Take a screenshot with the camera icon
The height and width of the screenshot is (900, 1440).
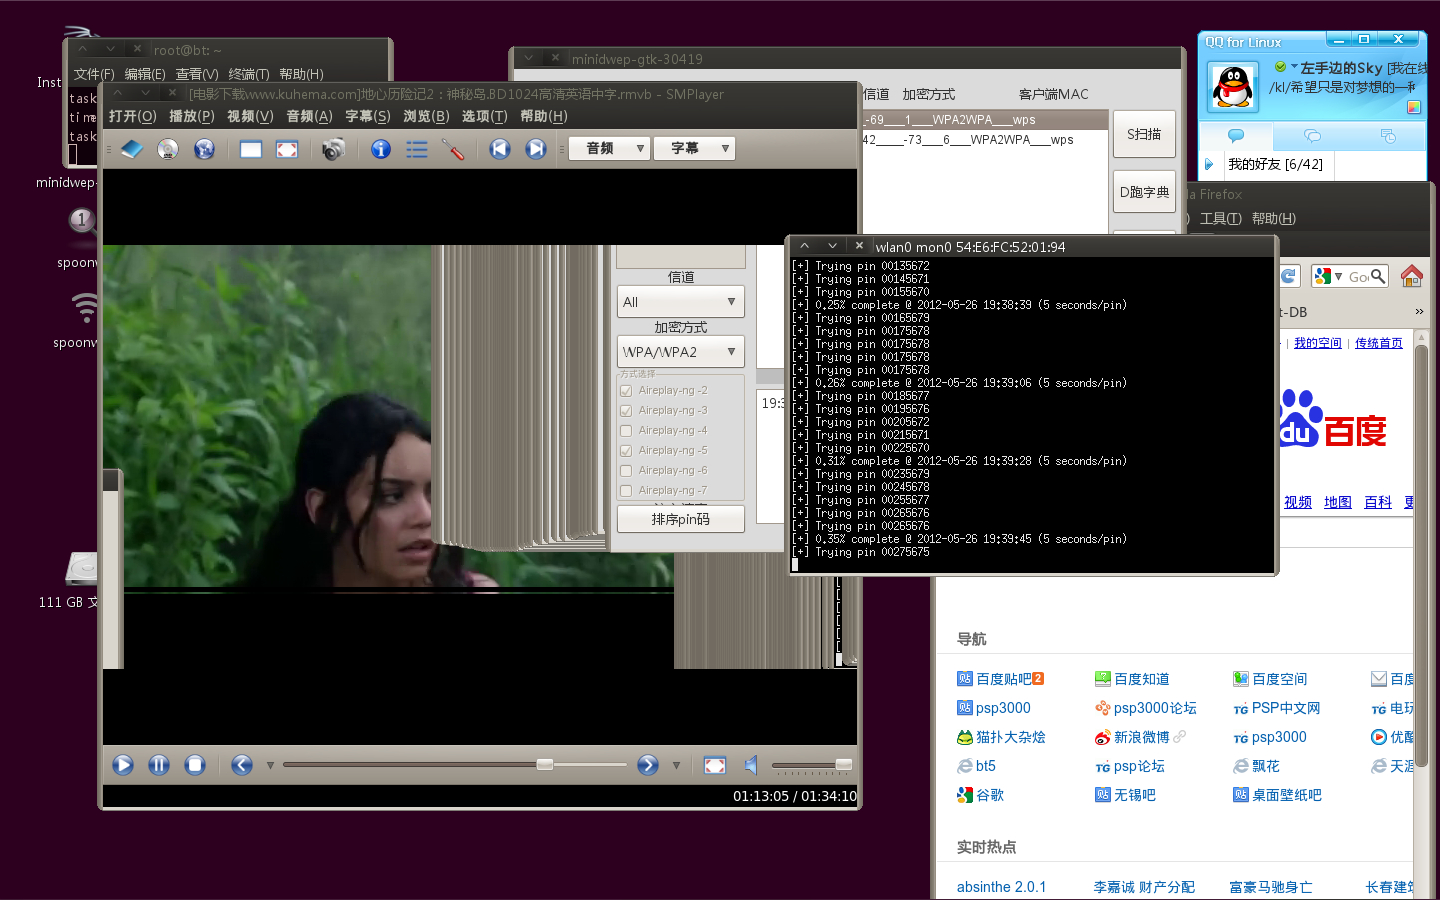(333, 149)
